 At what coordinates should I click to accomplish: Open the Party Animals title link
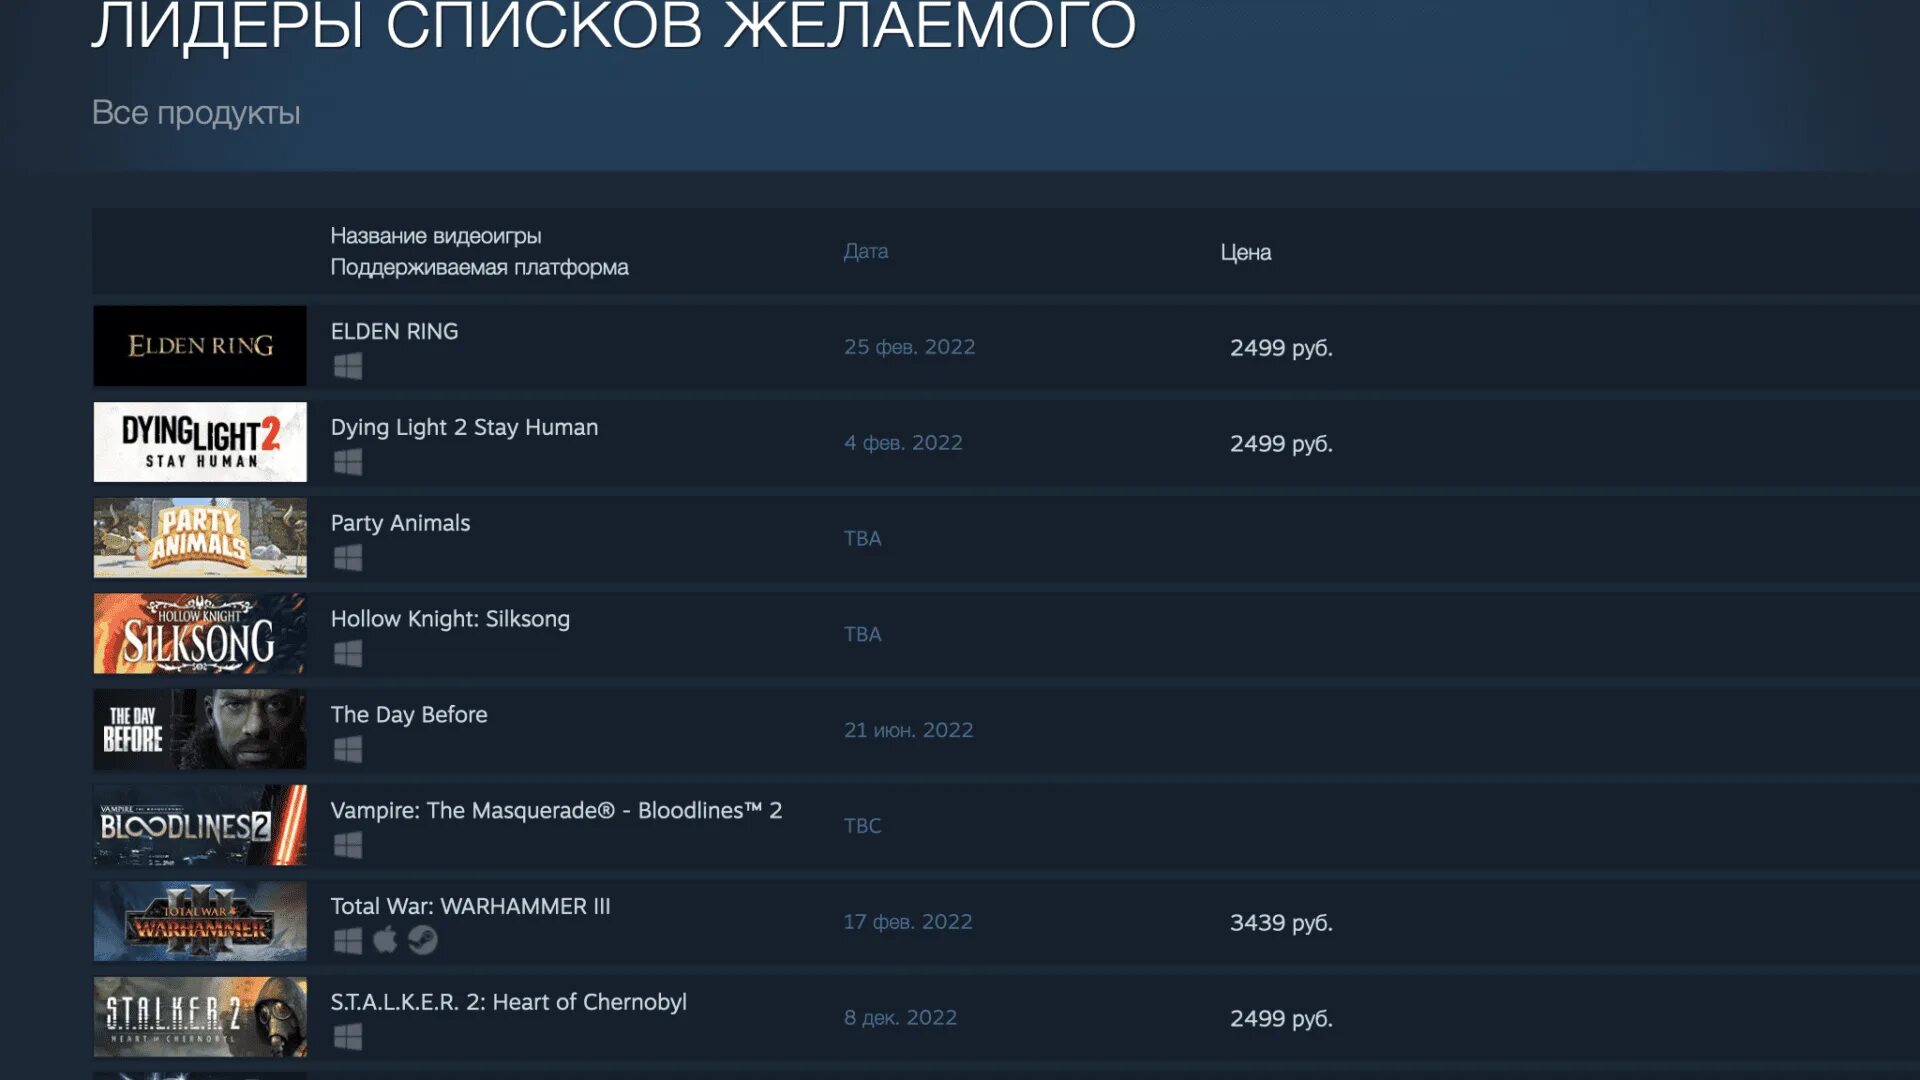pos(400,523)
